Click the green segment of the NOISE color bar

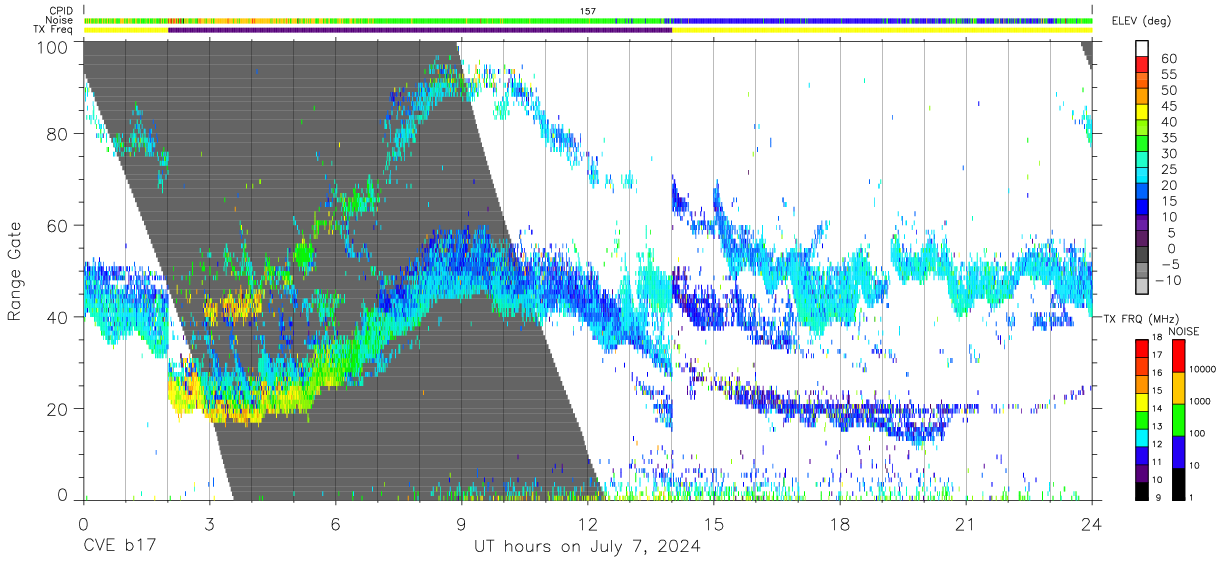point(1178,420)
